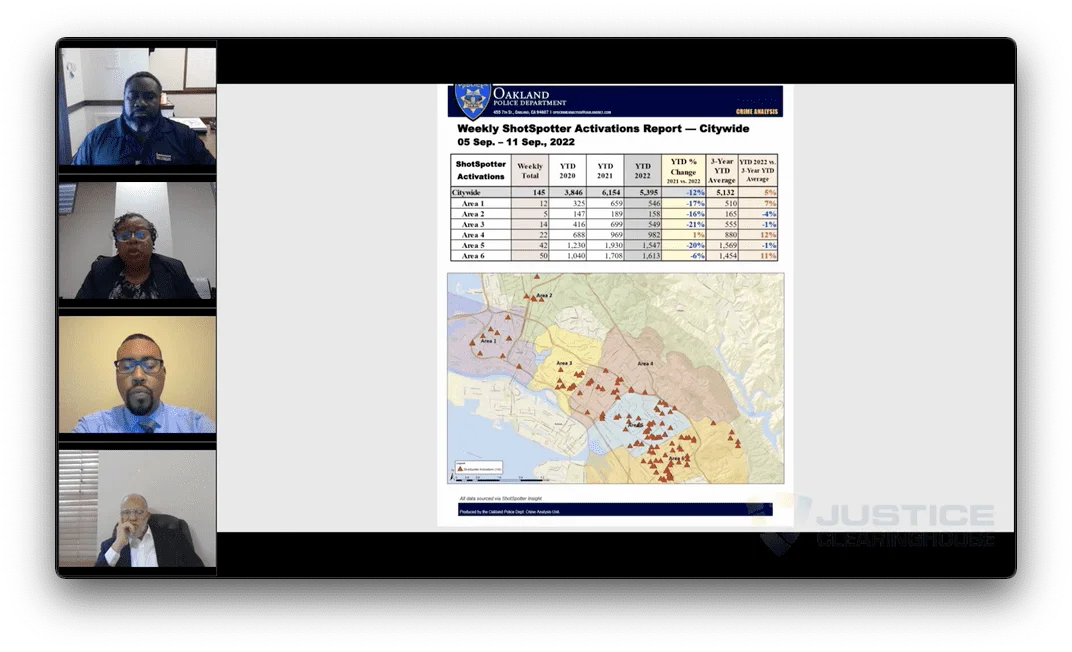
Task: Click the 'Citywide' row label in the table
Action: pos(466,193)
